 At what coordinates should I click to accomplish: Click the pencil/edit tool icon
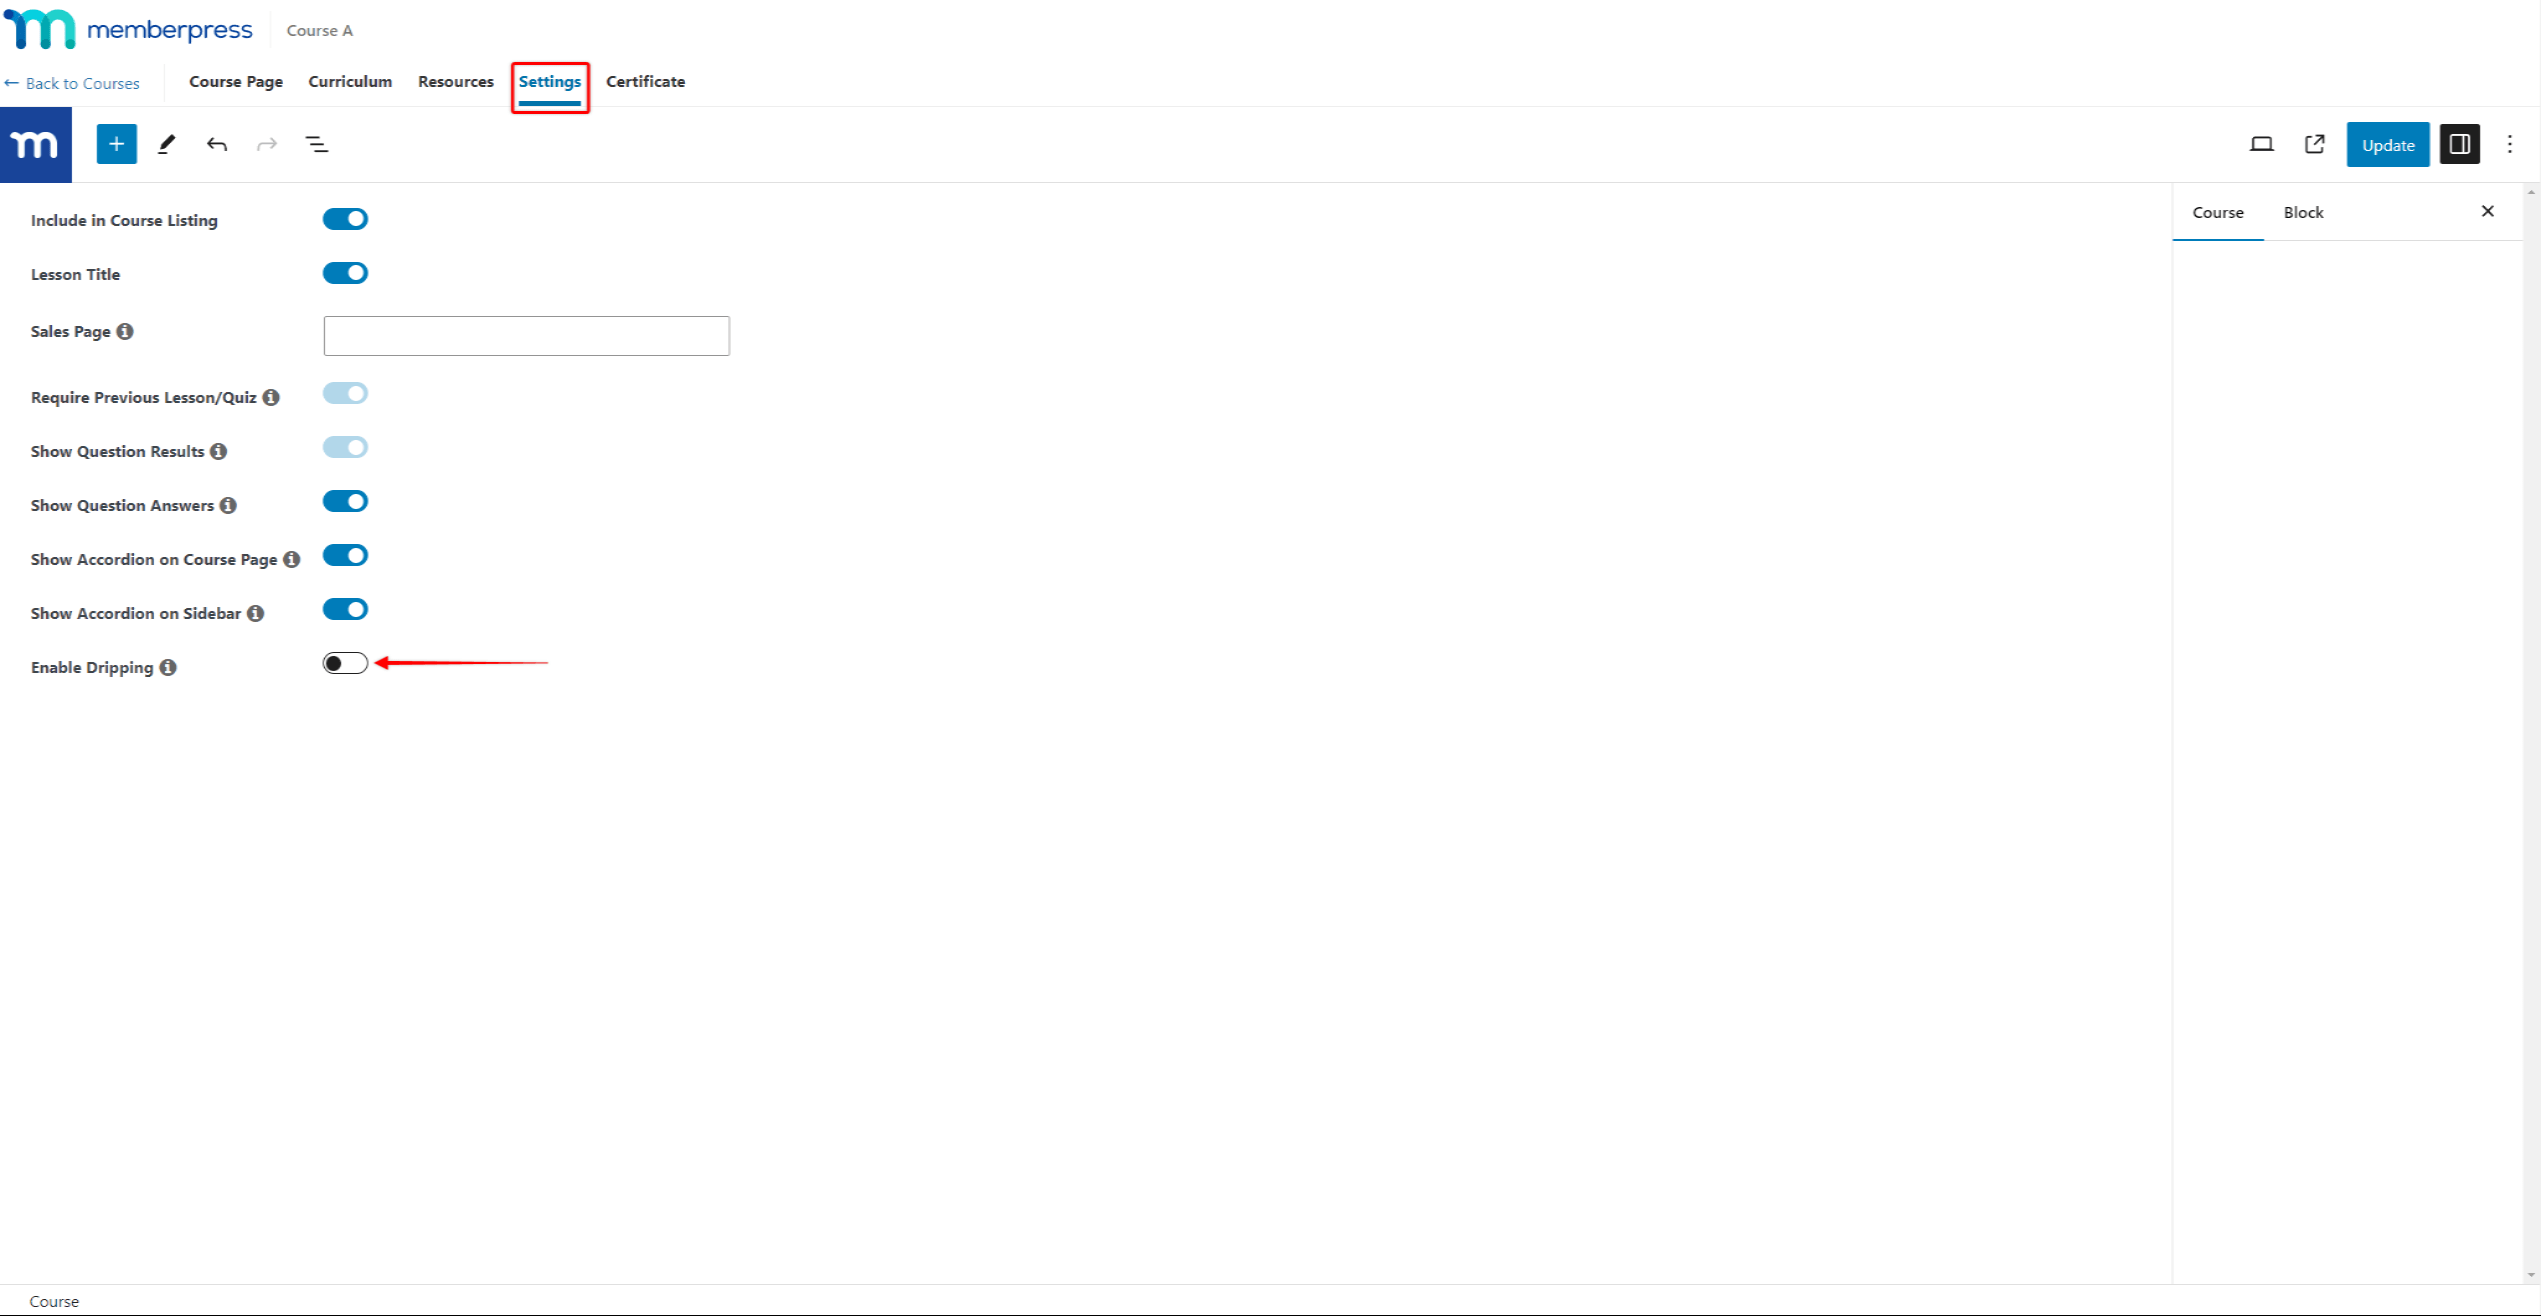pyautogui.click(x=166, y=144)
